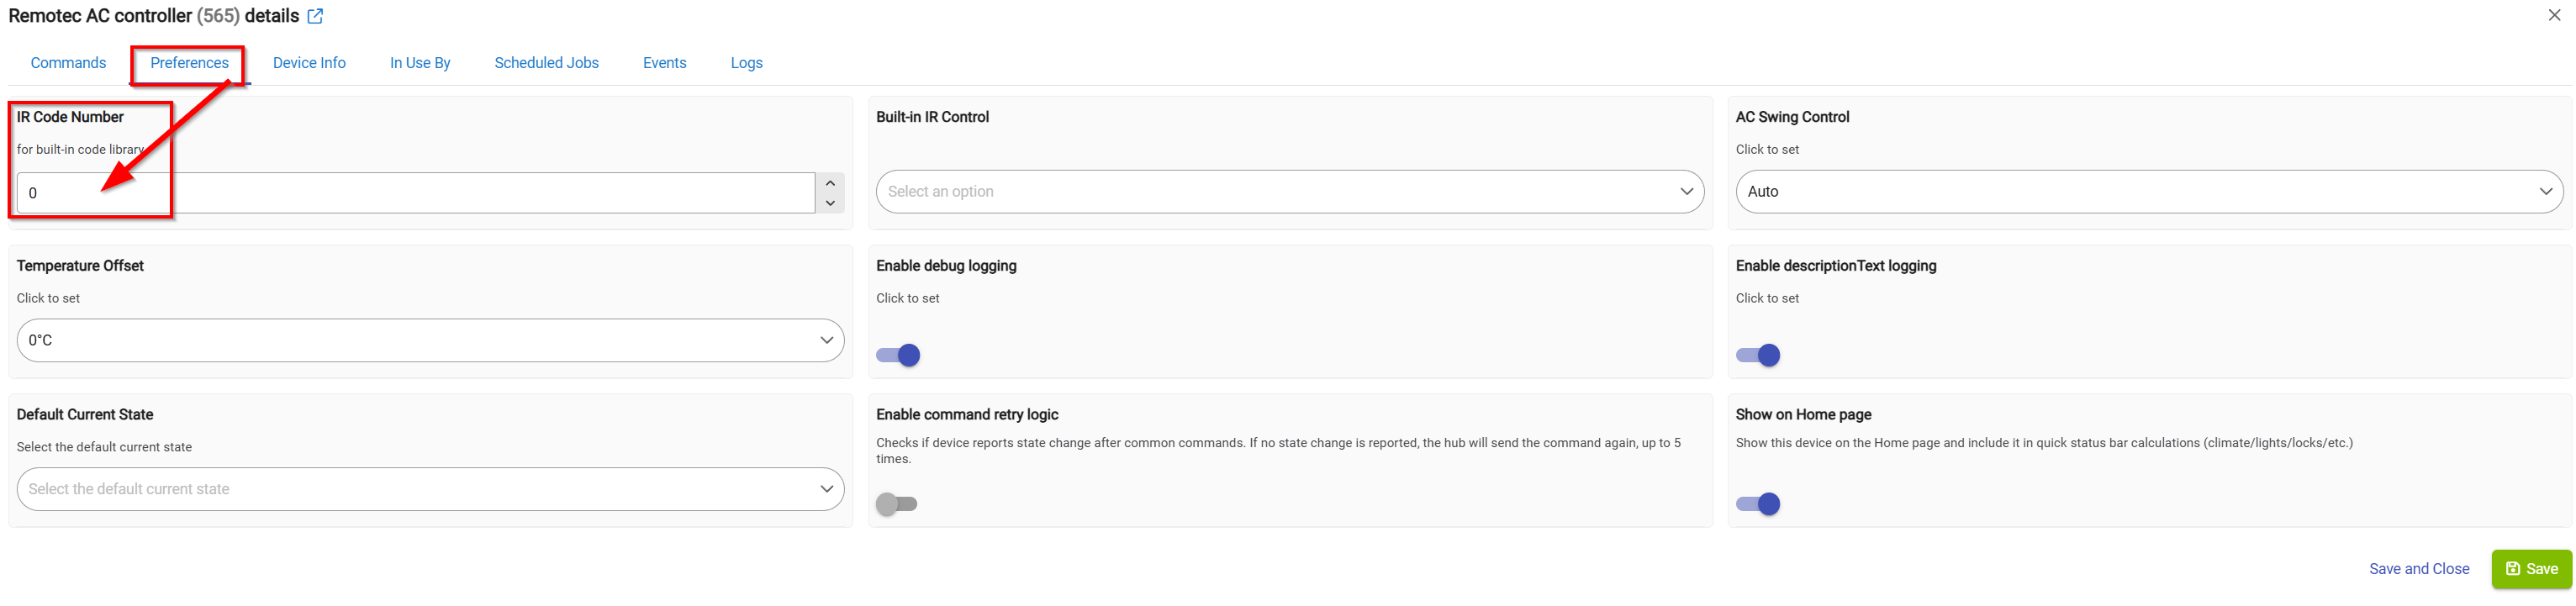Image resolution: width=2576 pixels, height=606 pixels.
Task: Turn off Show on Home page switch
Action: (x=1758, y=504)
